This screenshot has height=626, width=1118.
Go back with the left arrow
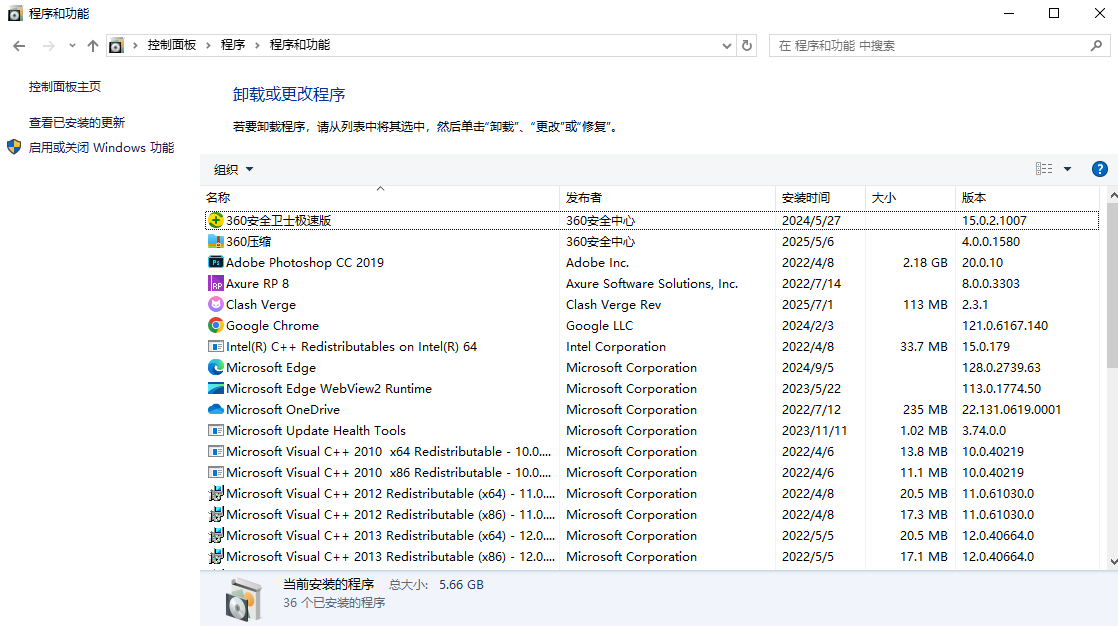[x=19, y=46]
